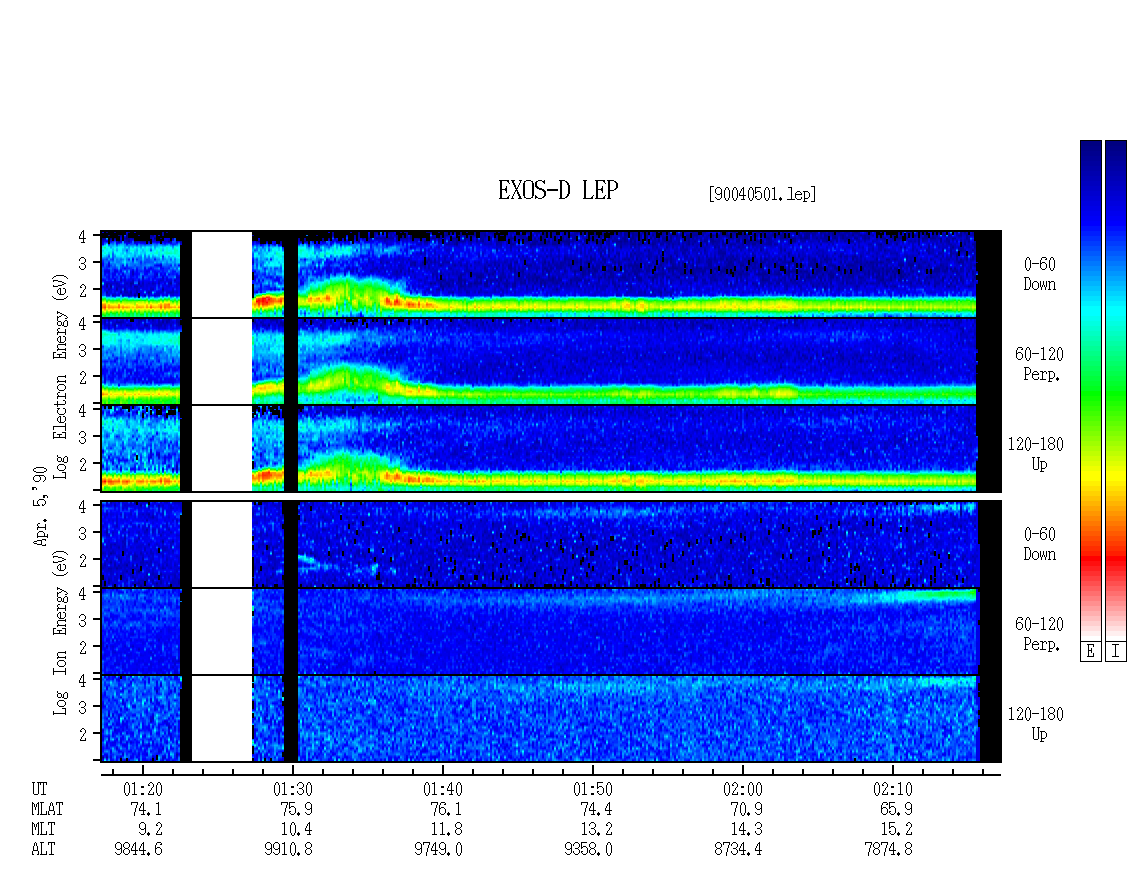
Task: Click the EXOS-D LEP plot title
Action: [x=558, y=190]
